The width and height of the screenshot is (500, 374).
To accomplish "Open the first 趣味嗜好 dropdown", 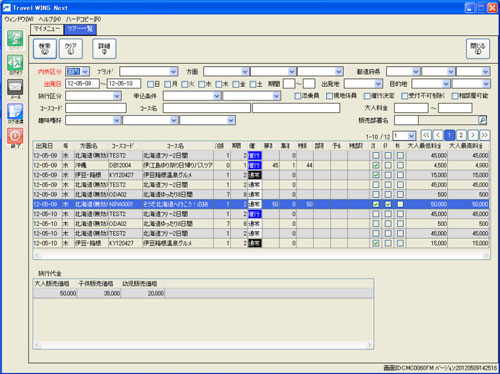I will point(117,120).
